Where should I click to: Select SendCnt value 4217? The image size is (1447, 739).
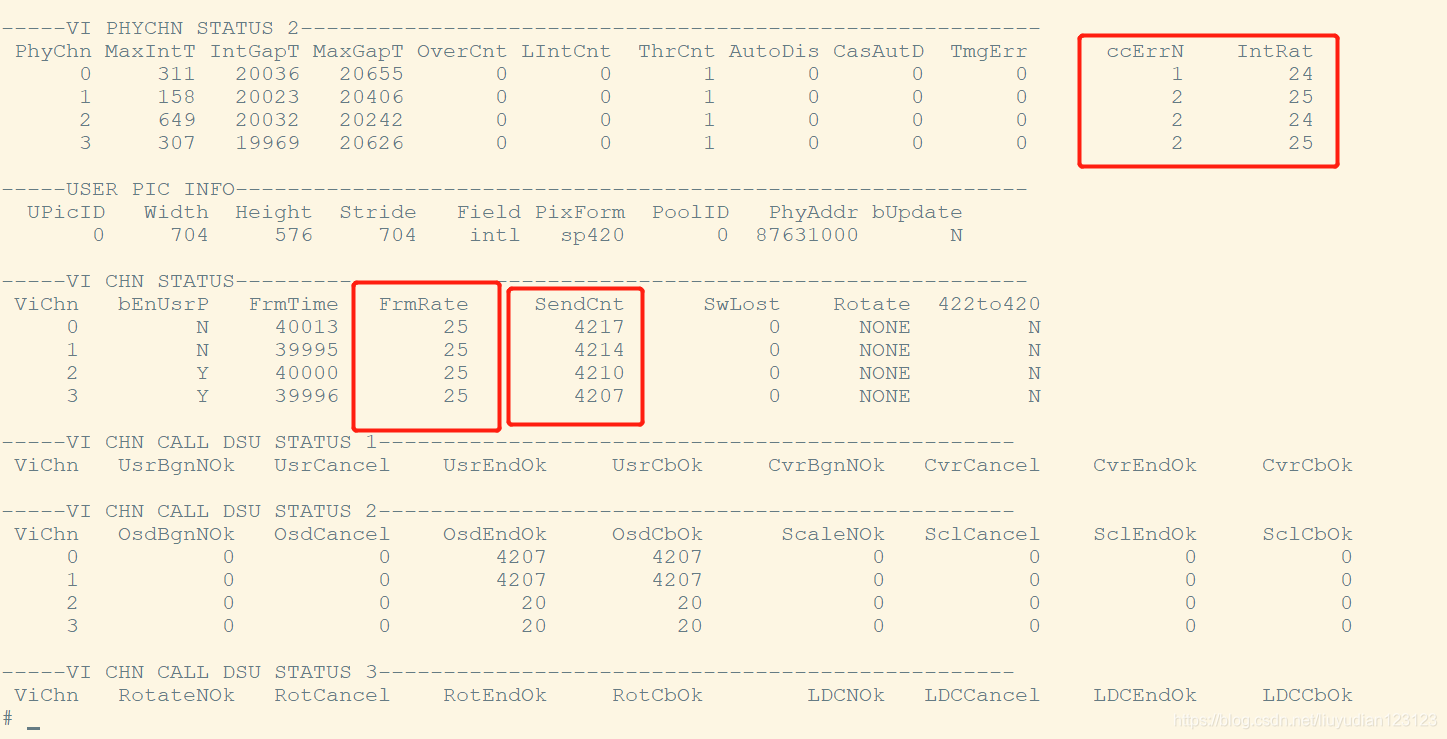(x=599, y=327)
